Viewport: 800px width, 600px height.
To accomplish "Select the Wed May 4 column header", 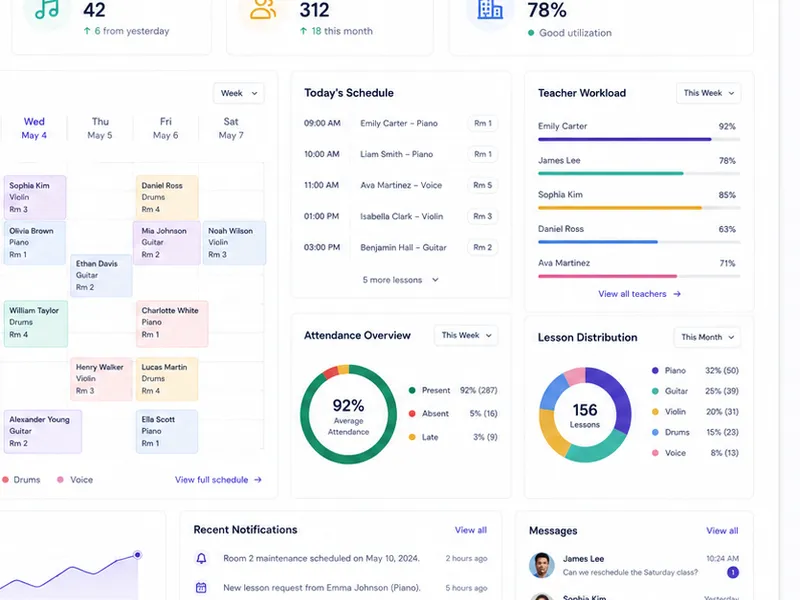I will (34, 128).
